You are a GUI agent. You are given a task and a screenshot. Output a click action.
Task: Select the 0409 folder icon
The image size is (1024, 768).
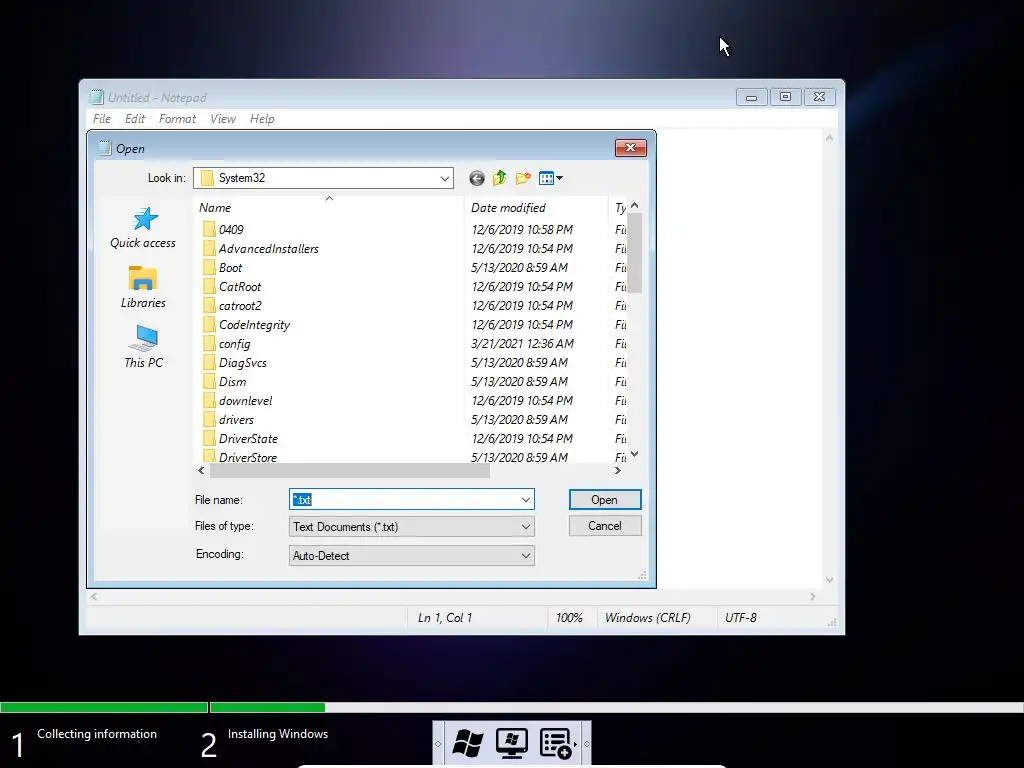pos(209,229)
